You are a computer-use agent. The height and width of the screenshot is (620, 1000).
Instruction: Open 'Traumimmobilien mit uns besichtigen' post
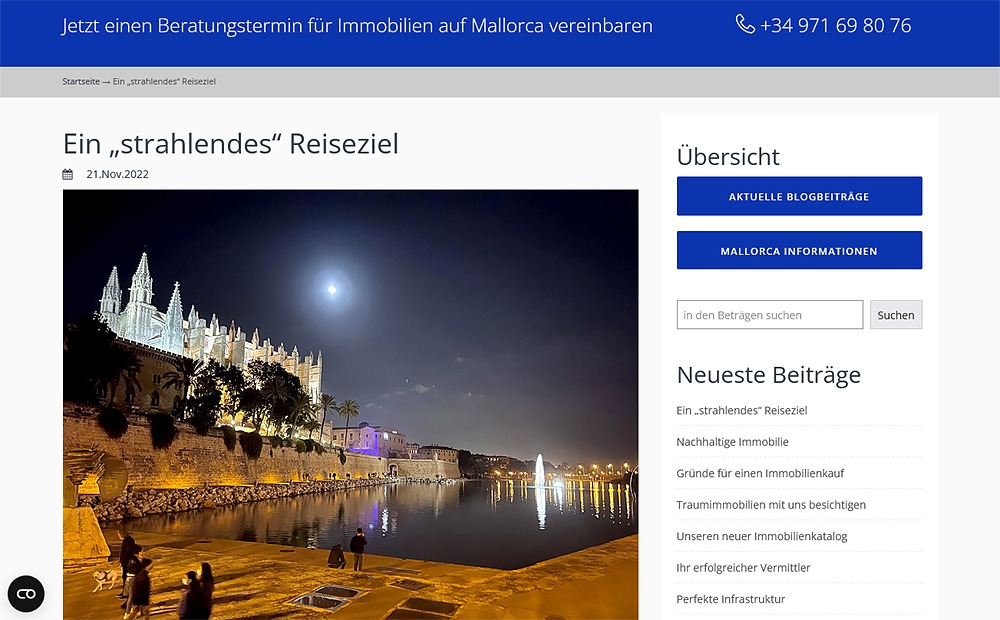pyautogui.click(x=771, y=505)
